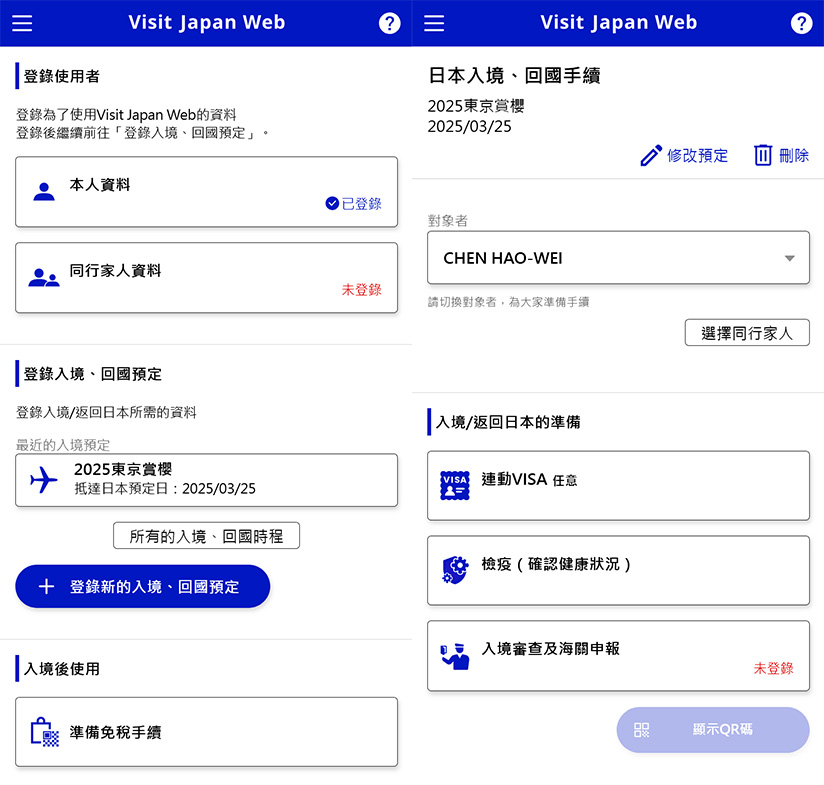The height and width of the screenshot is (785, 824).
Task: Click the 最近的入境預定 label
Action: (63, 446)
